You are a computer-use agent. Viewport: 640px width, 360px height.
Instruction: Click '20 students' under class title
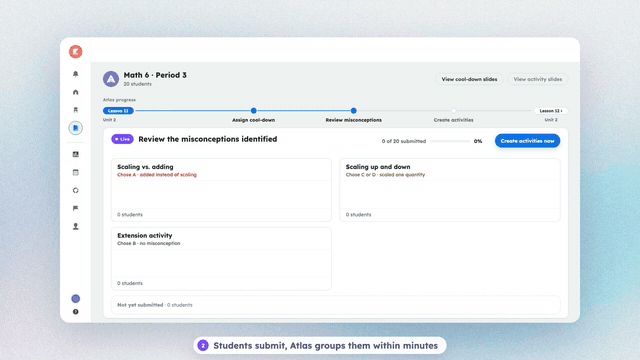coord(138,84)
